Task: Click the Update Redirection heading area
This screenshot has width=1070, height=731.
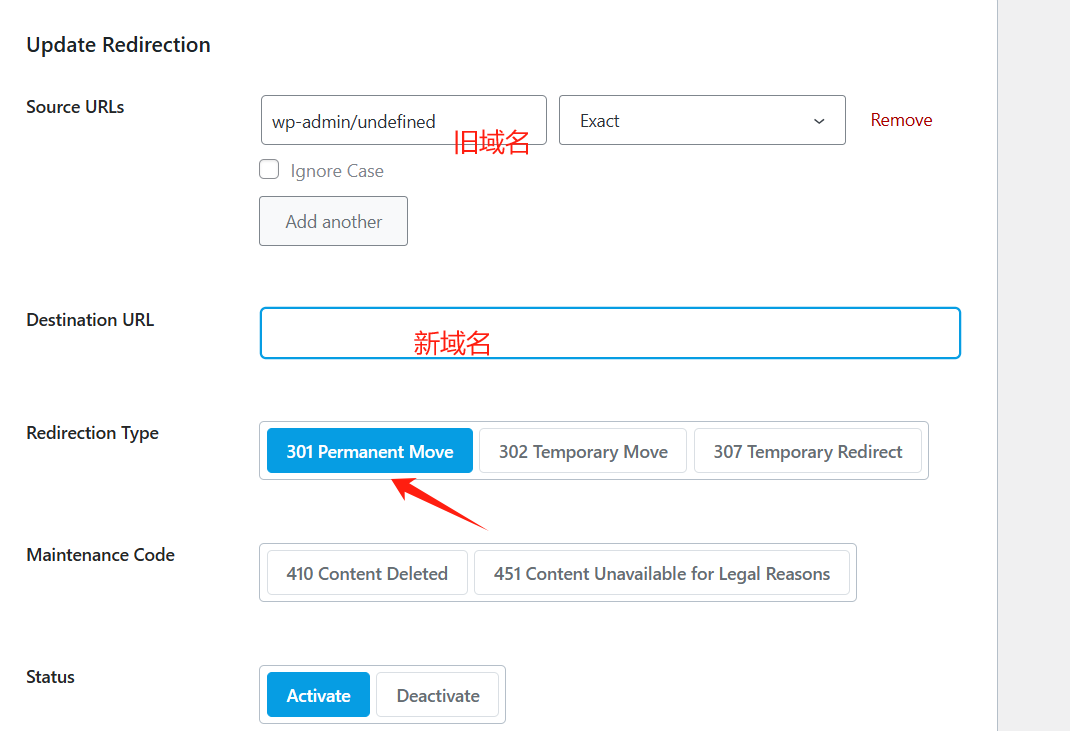Action: 118,44
